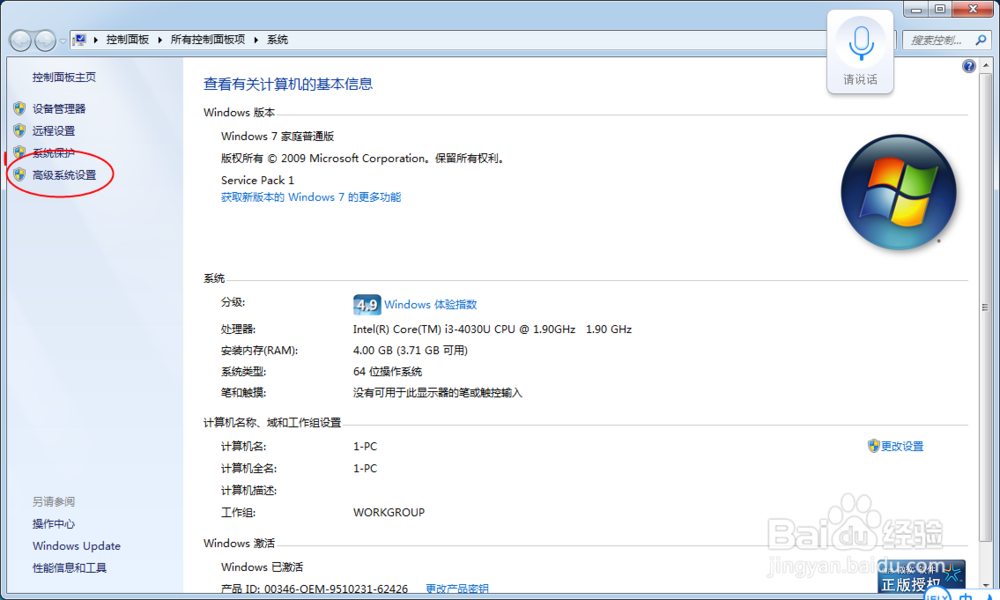Open 更改产品密钥 link

(x=457, y=589)
